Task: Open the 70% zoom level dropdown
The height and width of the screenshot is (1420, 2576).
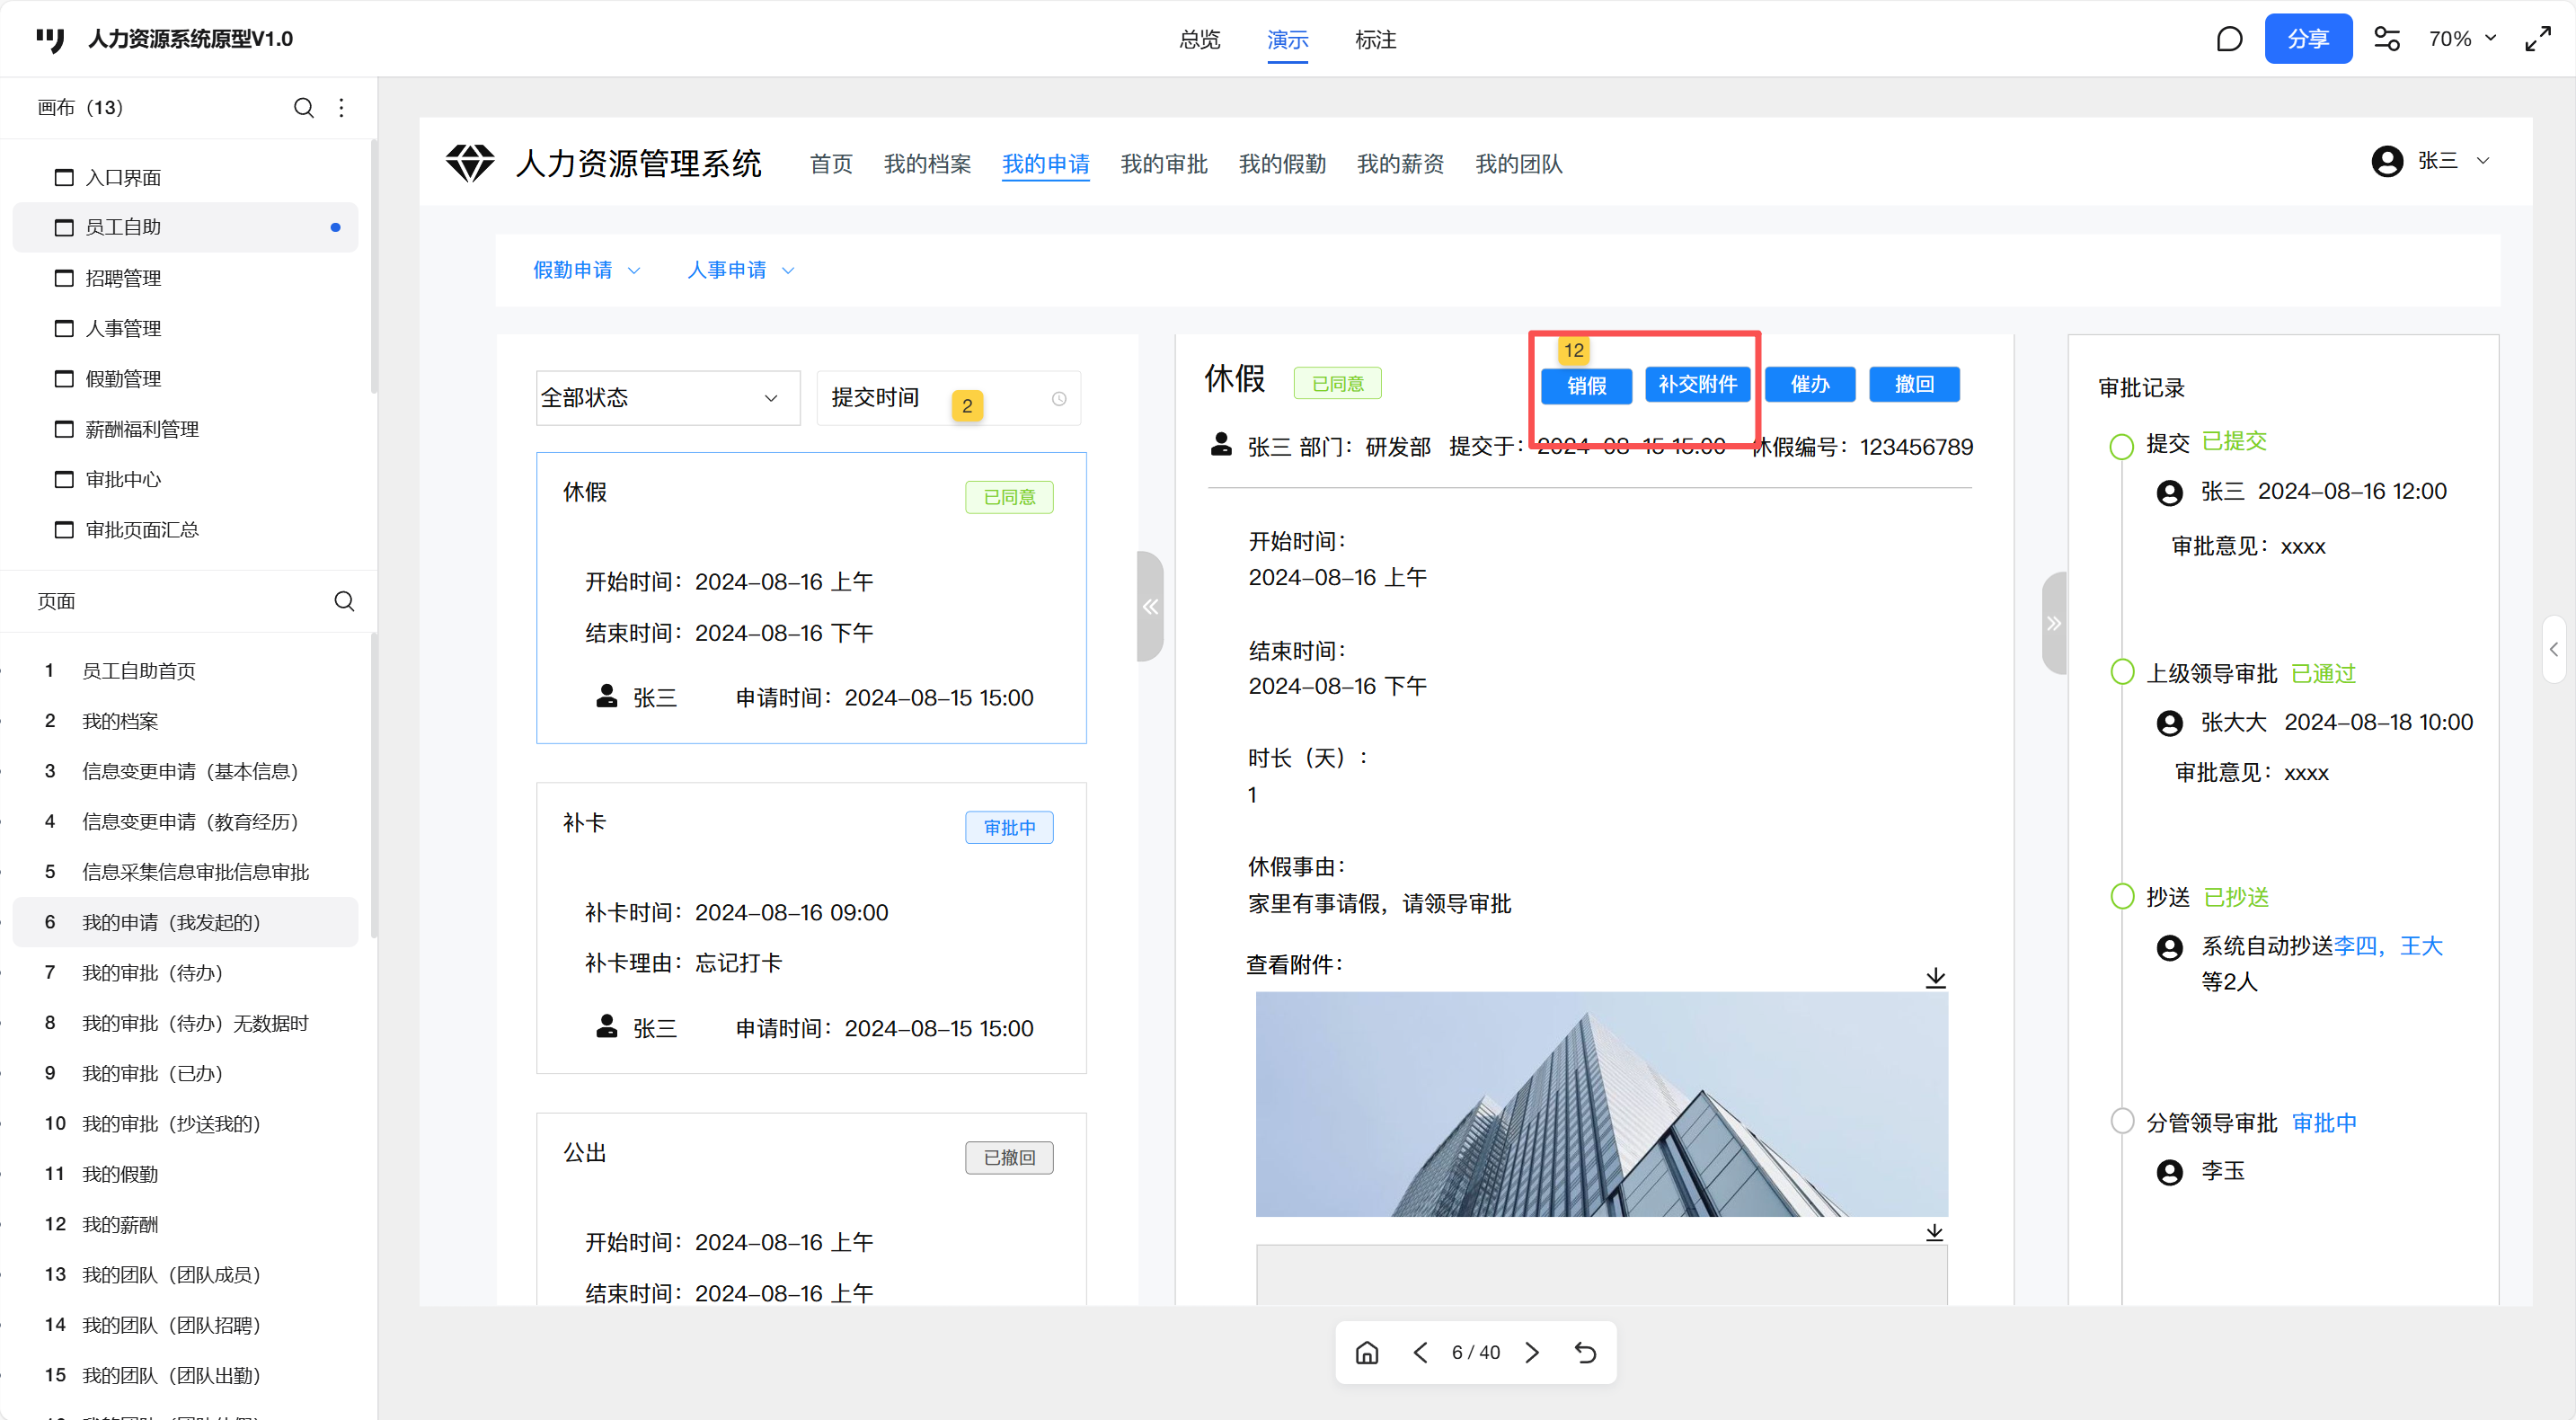Action: click(2462, 39)
